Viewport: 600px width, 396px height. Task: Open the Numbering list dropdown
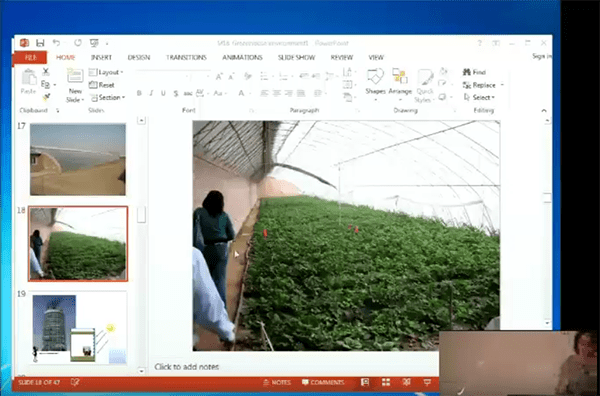285,77
